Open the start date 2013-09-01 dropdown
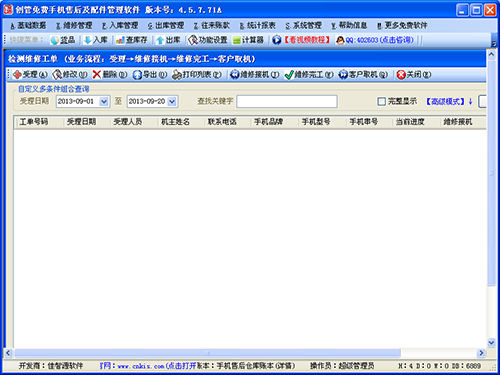The width and height of the screenshot is (500, 375). coord(104,101)
